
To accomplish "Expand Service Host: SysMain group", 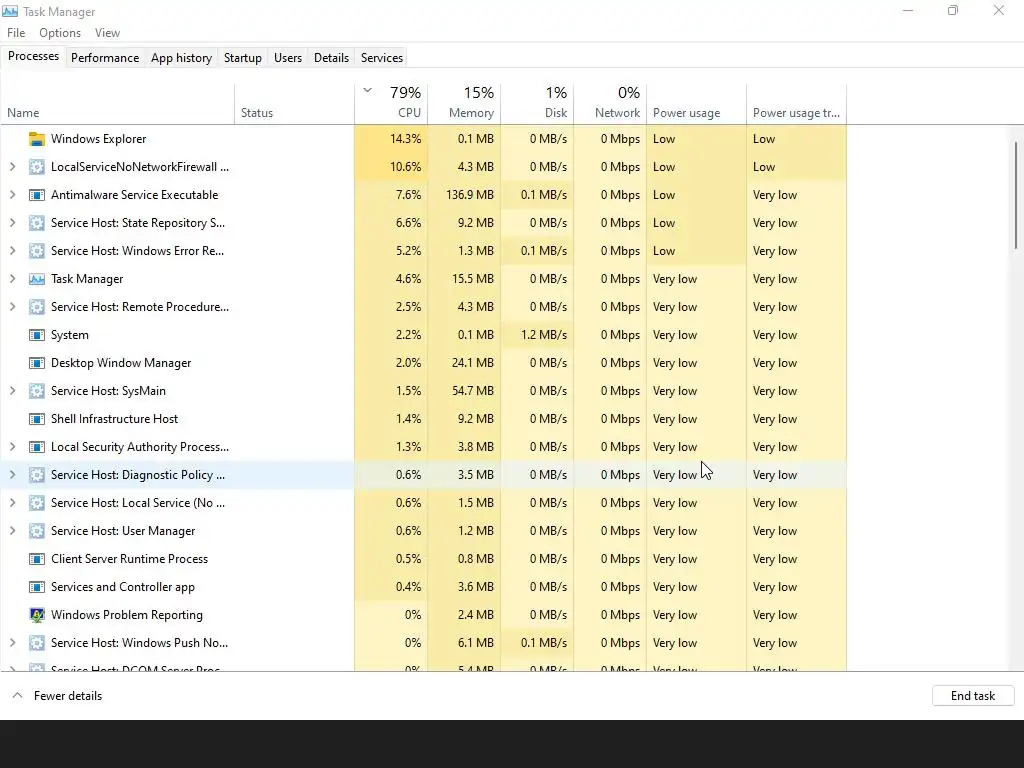I will coord(12,391).
